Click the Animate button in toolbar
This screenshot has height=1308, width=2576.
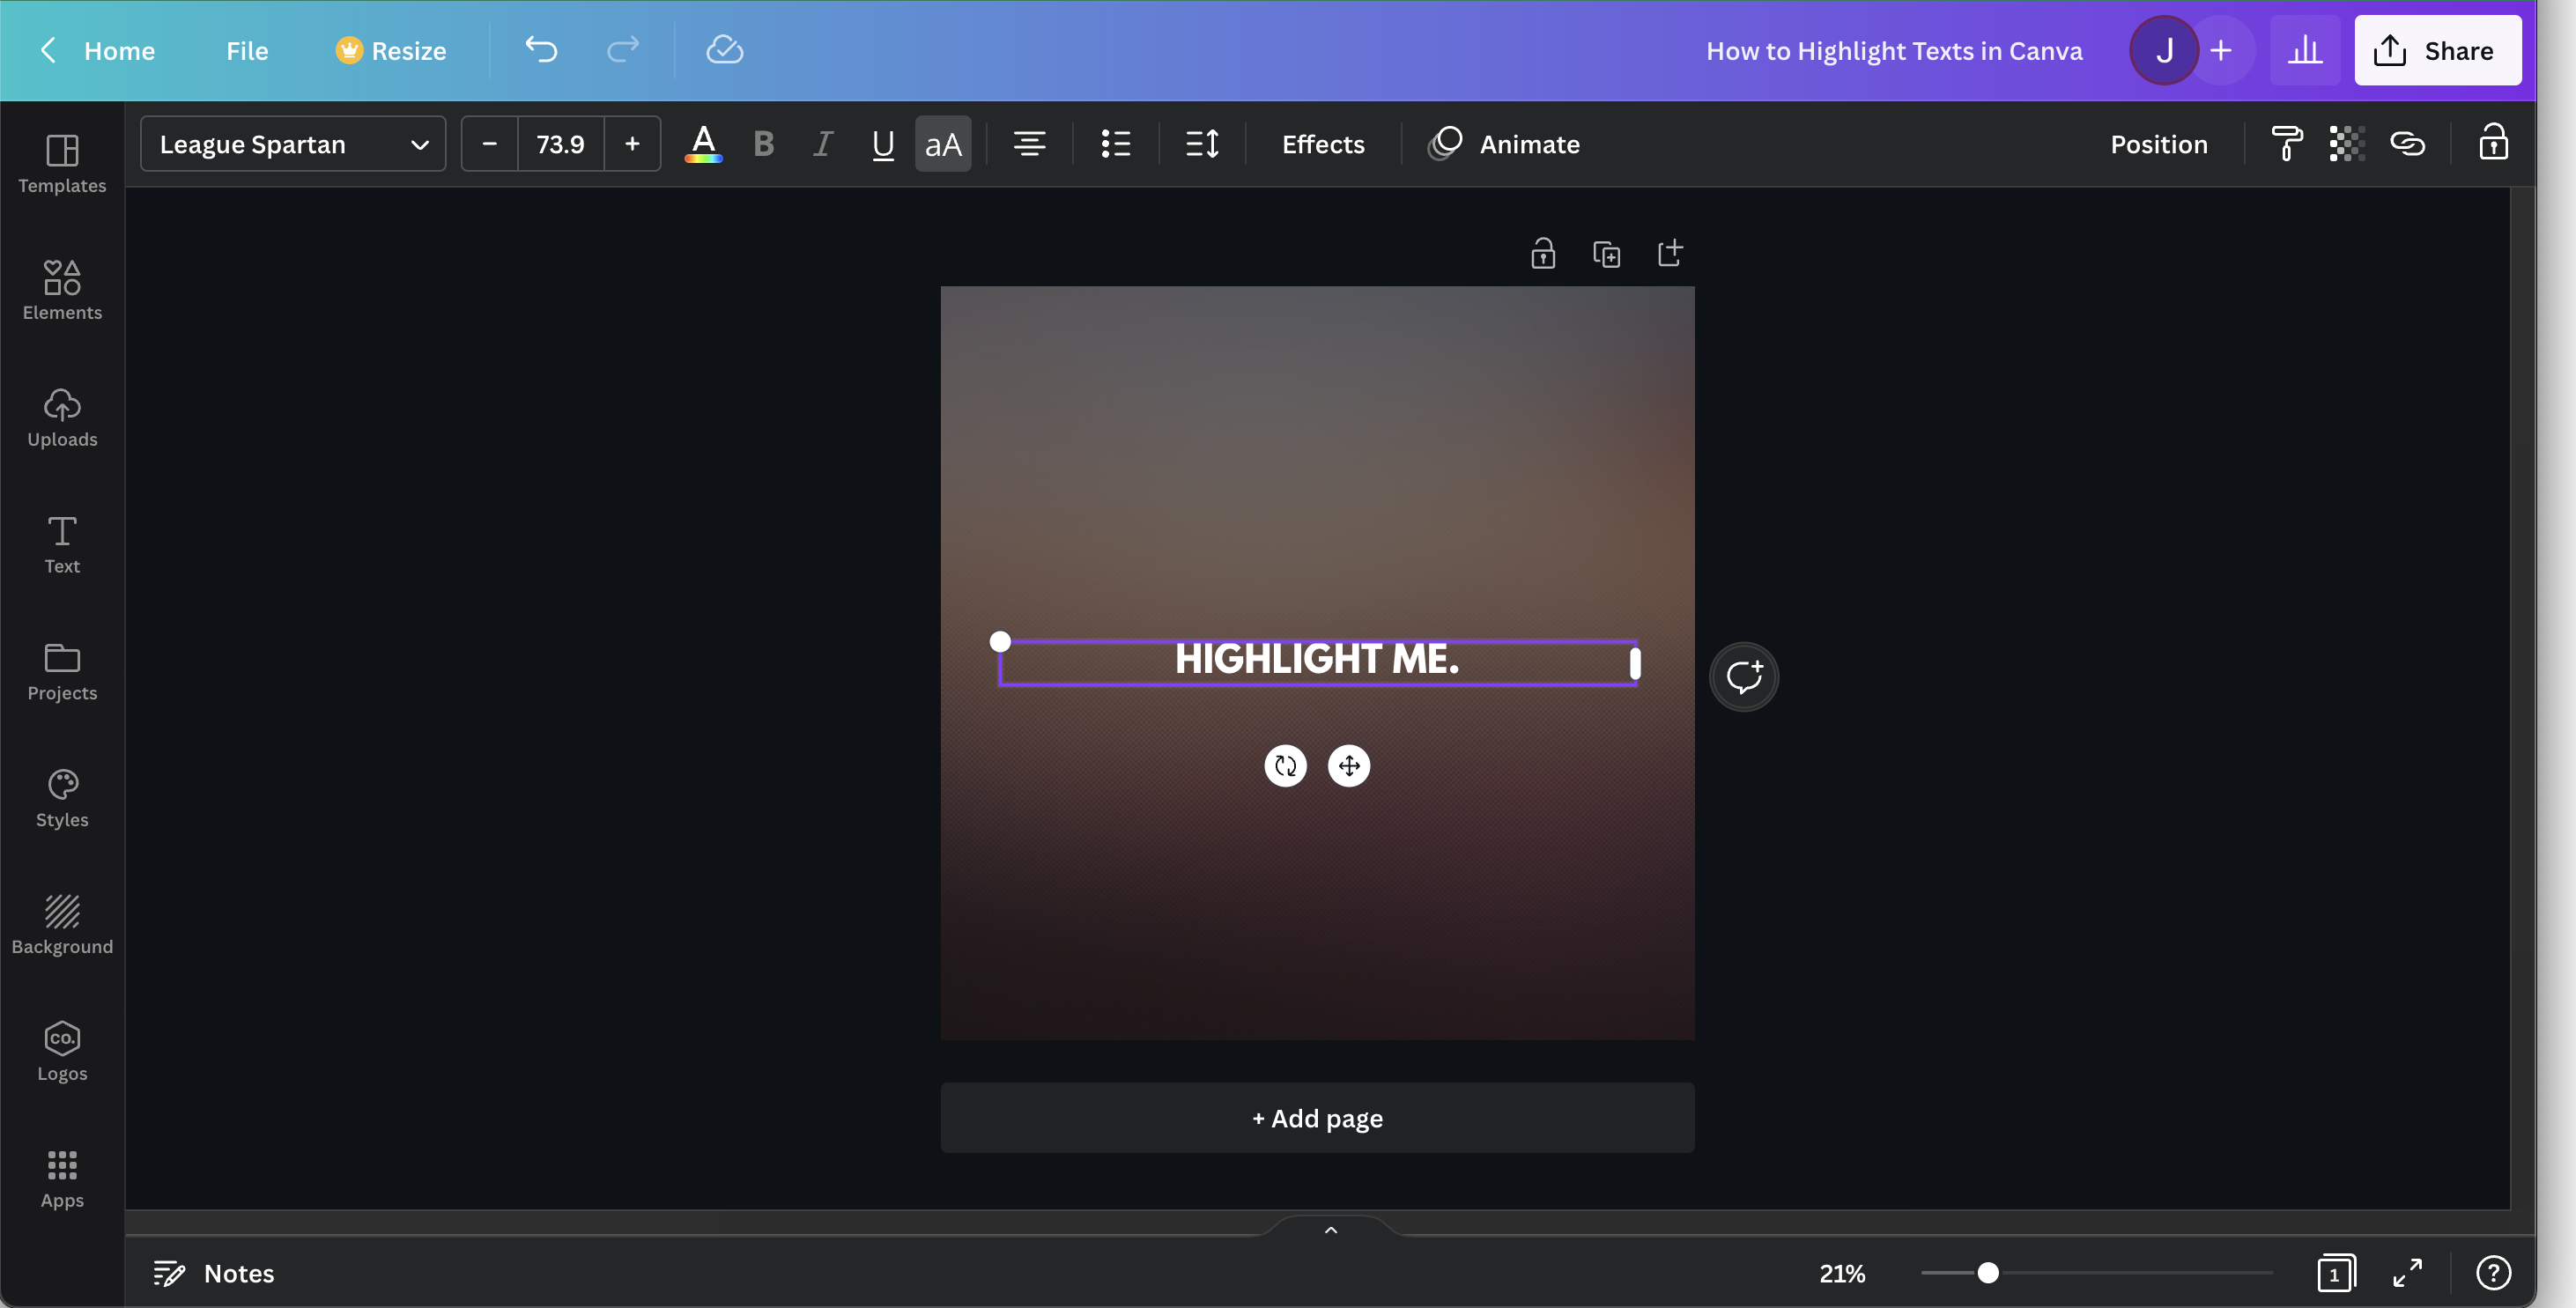click(x=1503, y=142)
